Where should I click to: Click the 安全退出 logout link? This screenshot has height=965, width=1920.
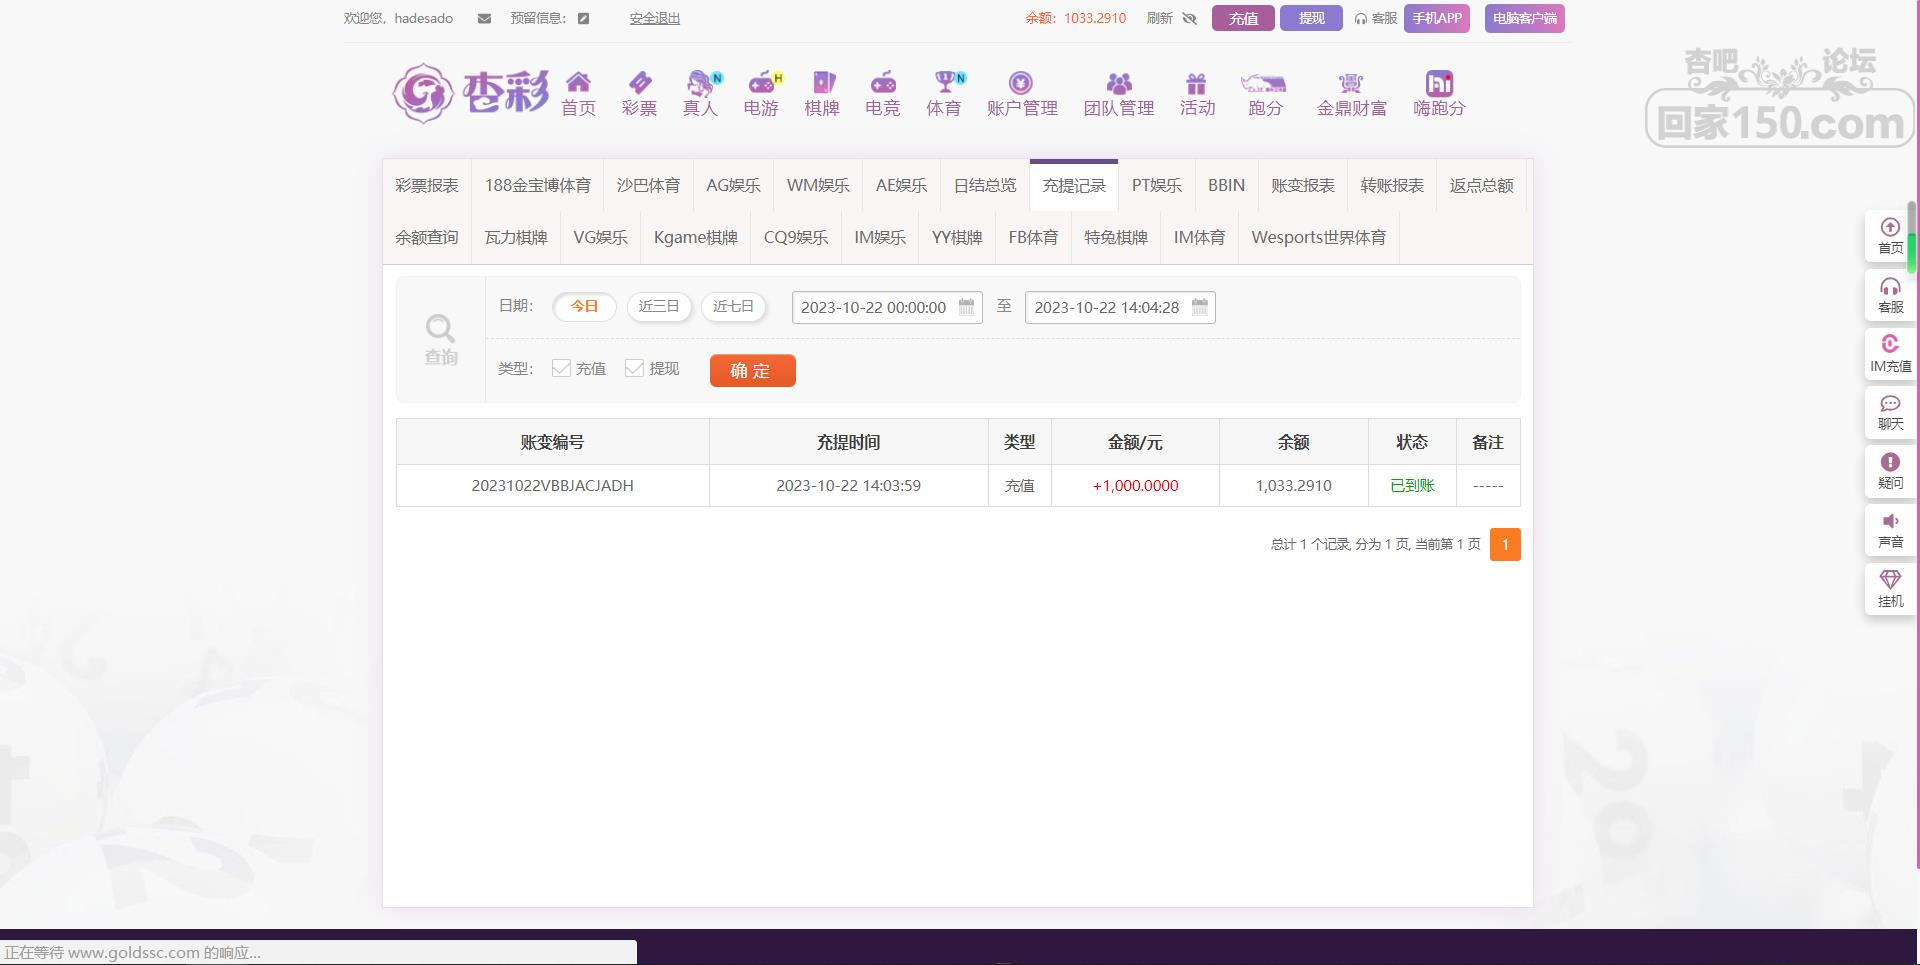[x=654, y=18]
